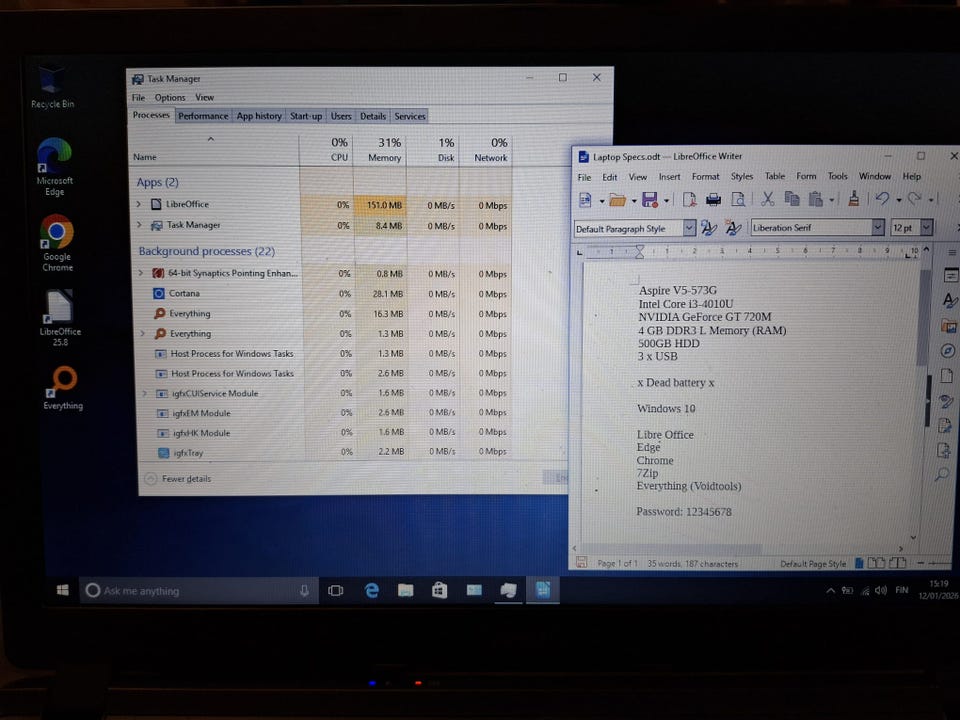
Task: Open sidebar magnifier Find icon
Action: (942, 474)
